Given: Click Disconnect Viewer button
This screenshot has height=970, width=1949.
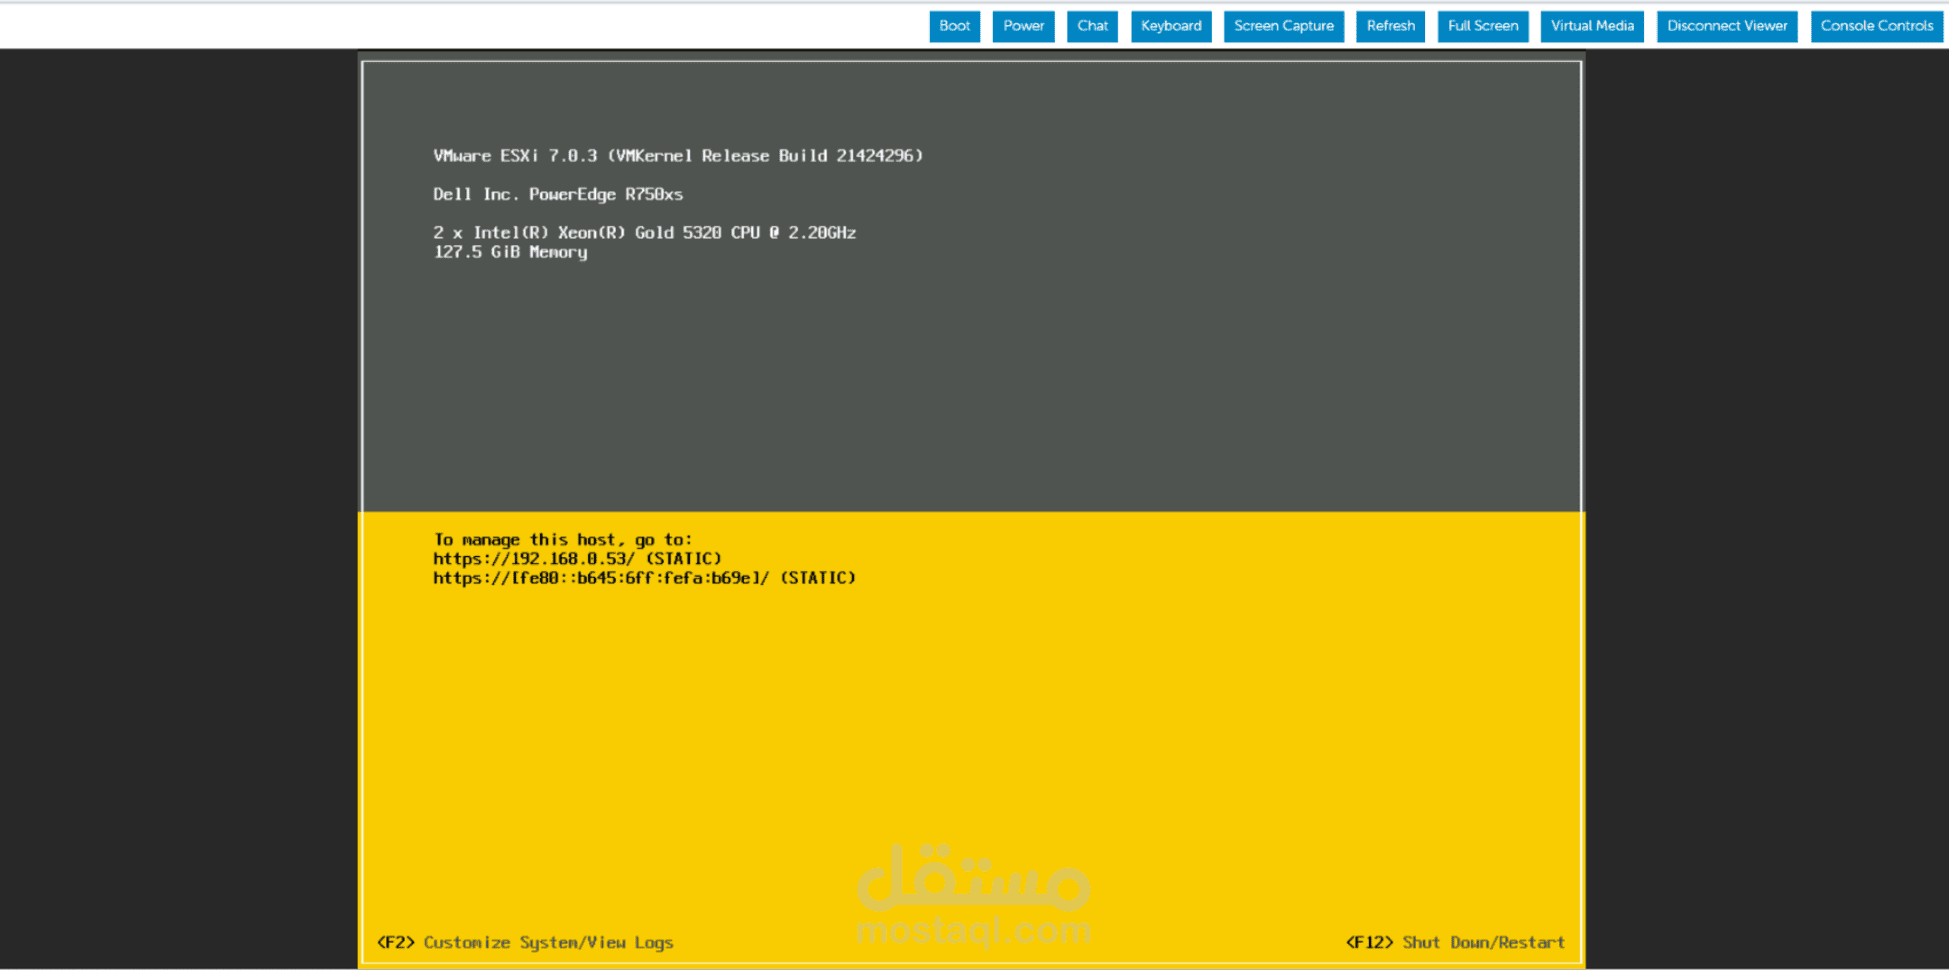Looking at the screenshot, I should point(1727,26).
